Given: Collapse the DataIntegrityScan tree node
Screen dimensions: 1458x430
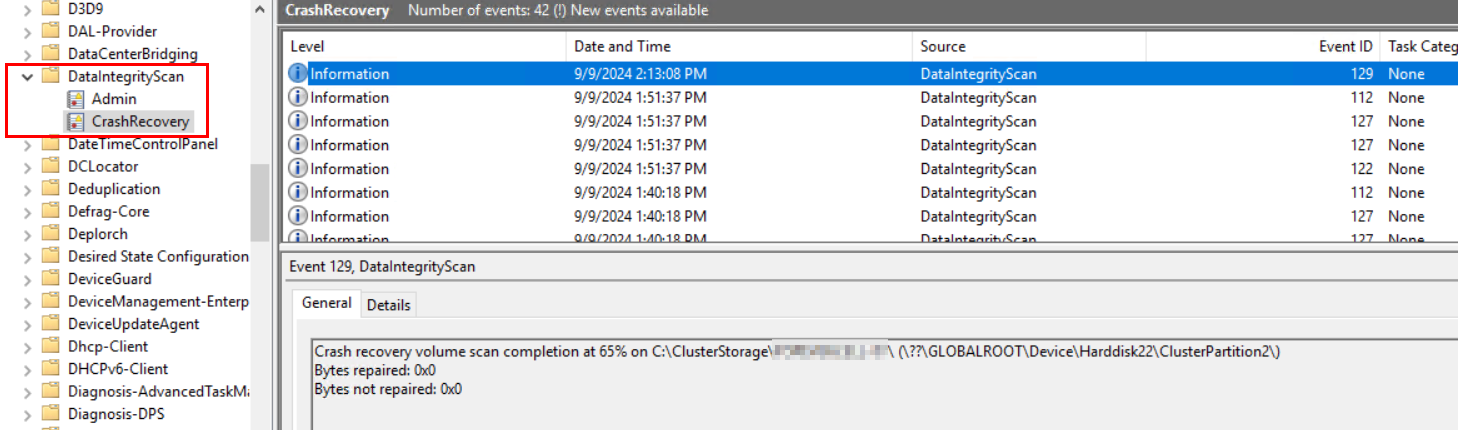Looking at the screenshot, I should coord(28,76).
